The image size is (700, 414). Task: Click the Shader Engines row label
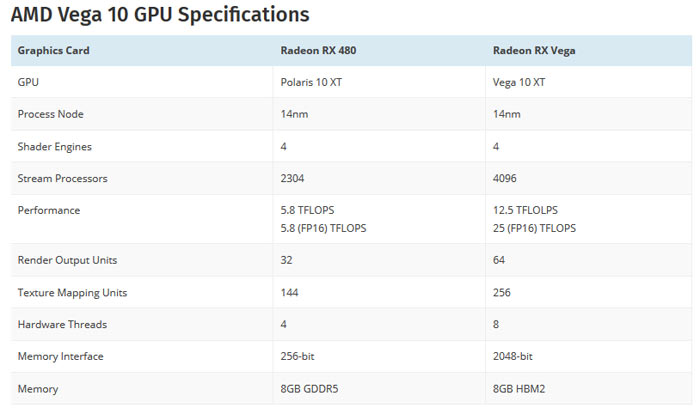tap(54, 146)
